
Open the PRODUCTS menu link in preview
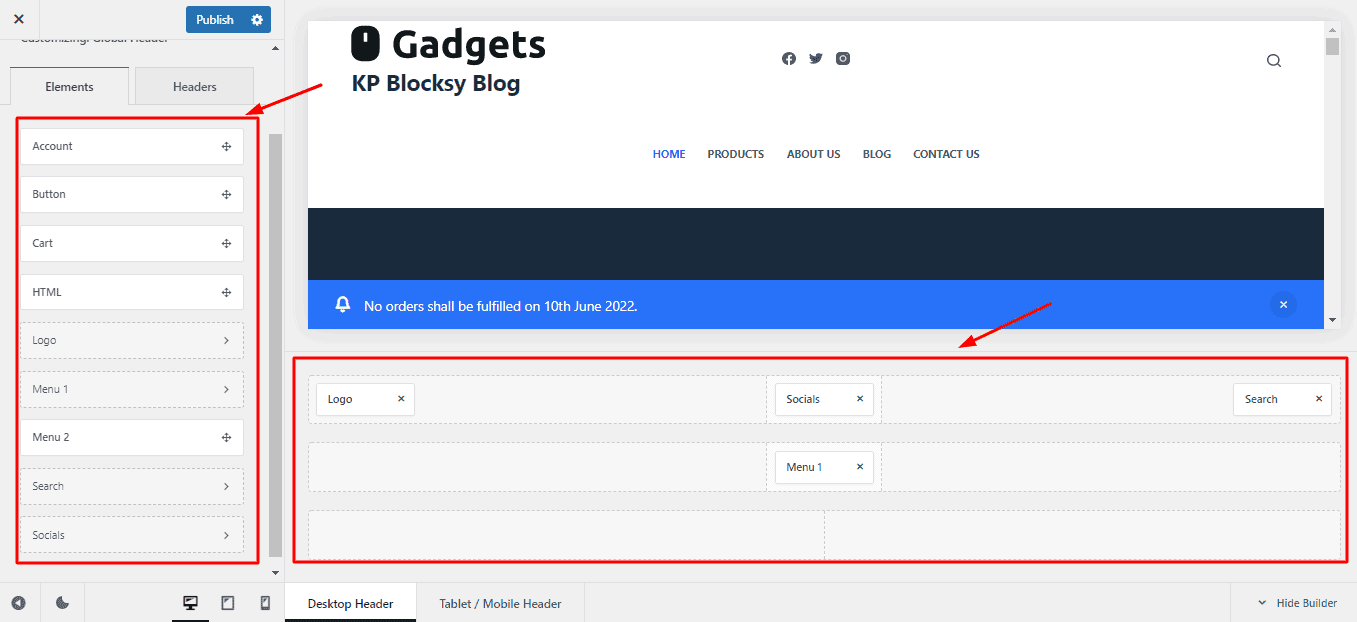tap(735, 155)
